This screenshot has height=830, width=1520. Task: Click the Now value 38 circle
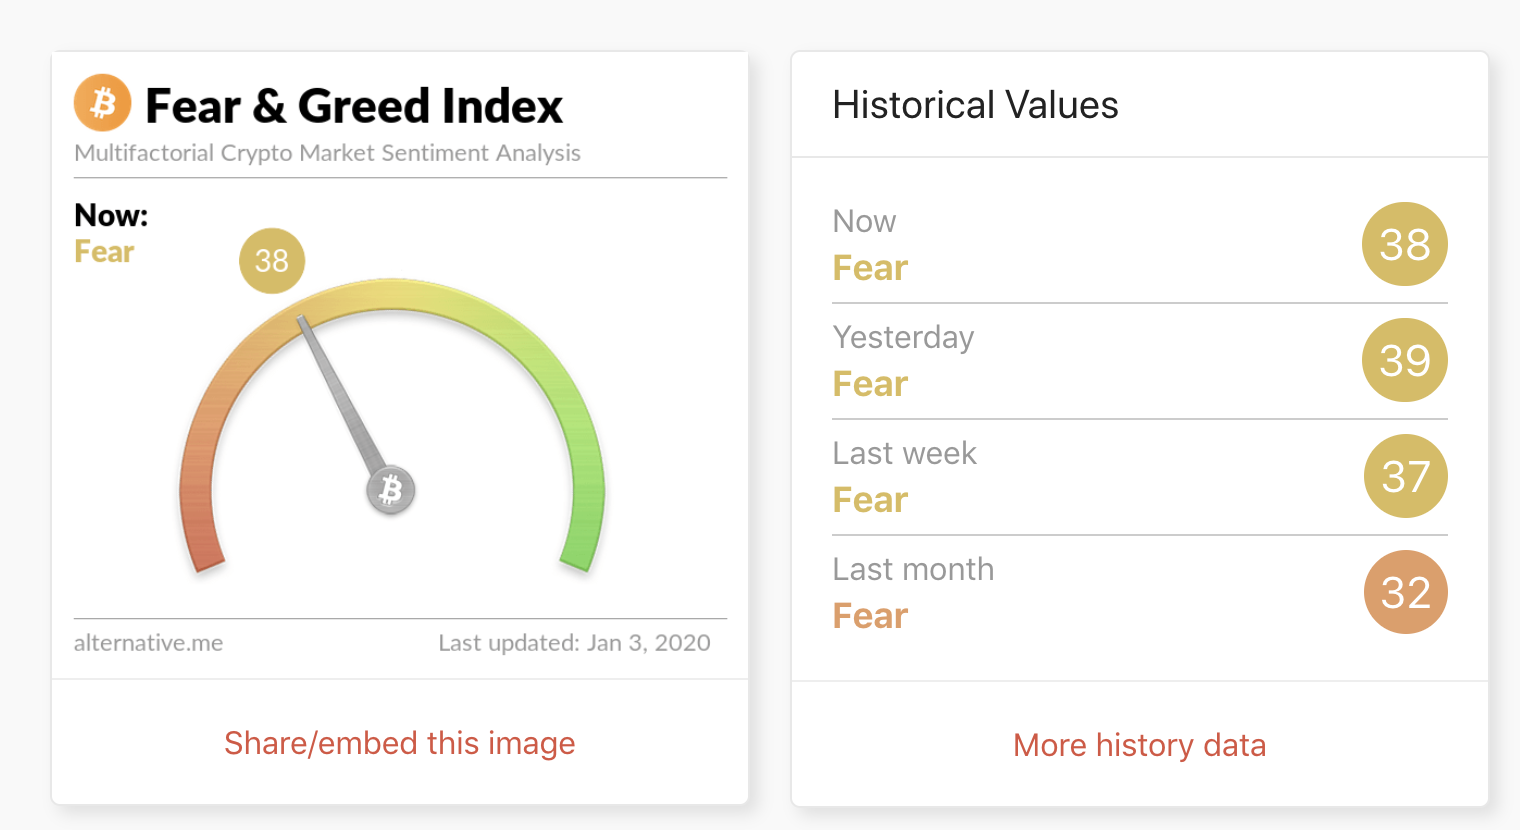click(1405, 244)
